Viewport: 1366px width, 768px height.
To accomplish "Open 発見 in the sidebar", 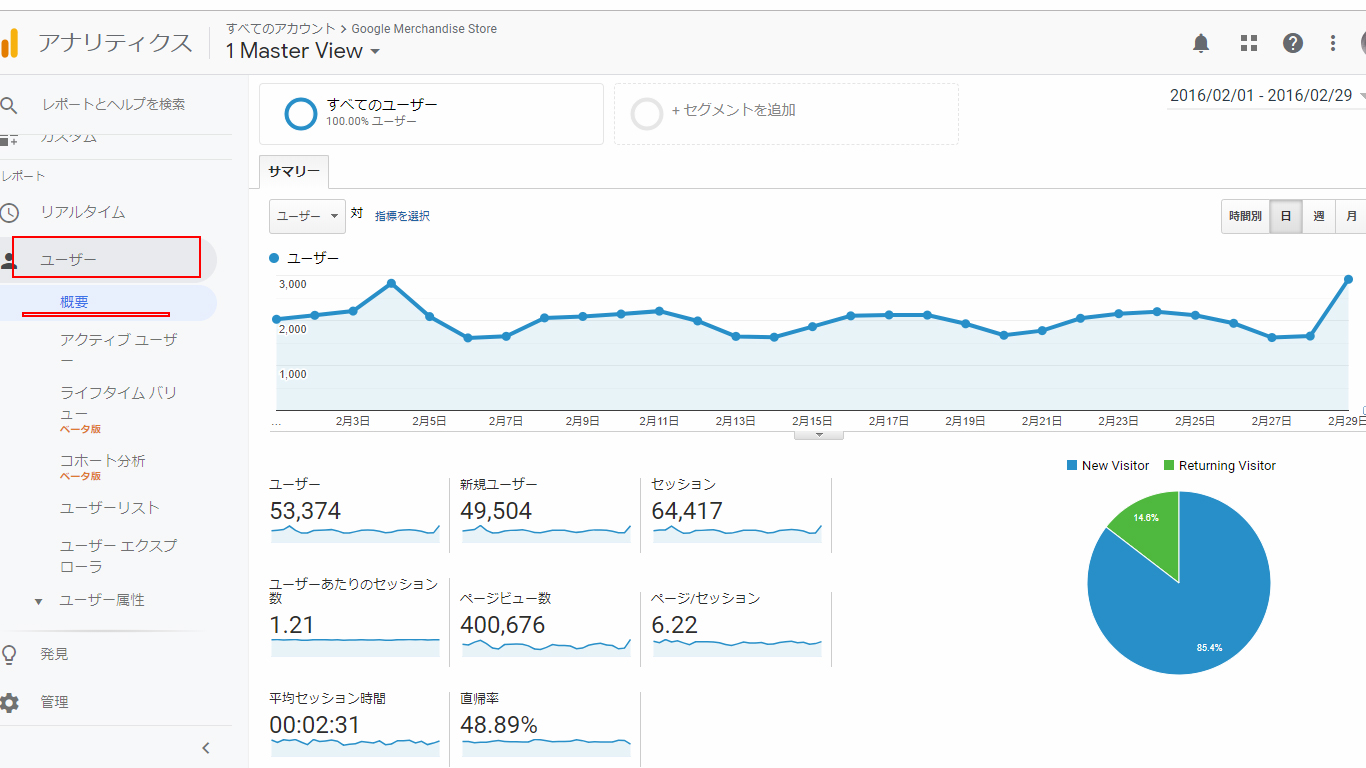I will 54,654.
